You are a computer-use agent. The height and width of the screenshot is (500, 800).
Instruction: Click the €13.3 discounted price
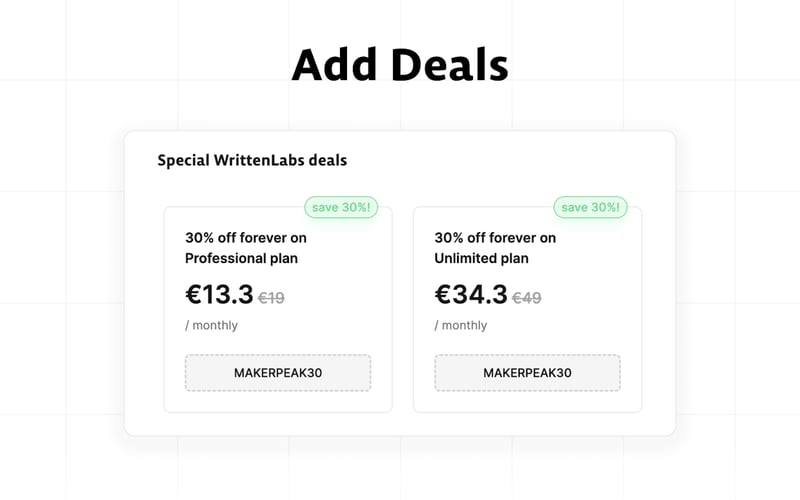click(219, 294)
